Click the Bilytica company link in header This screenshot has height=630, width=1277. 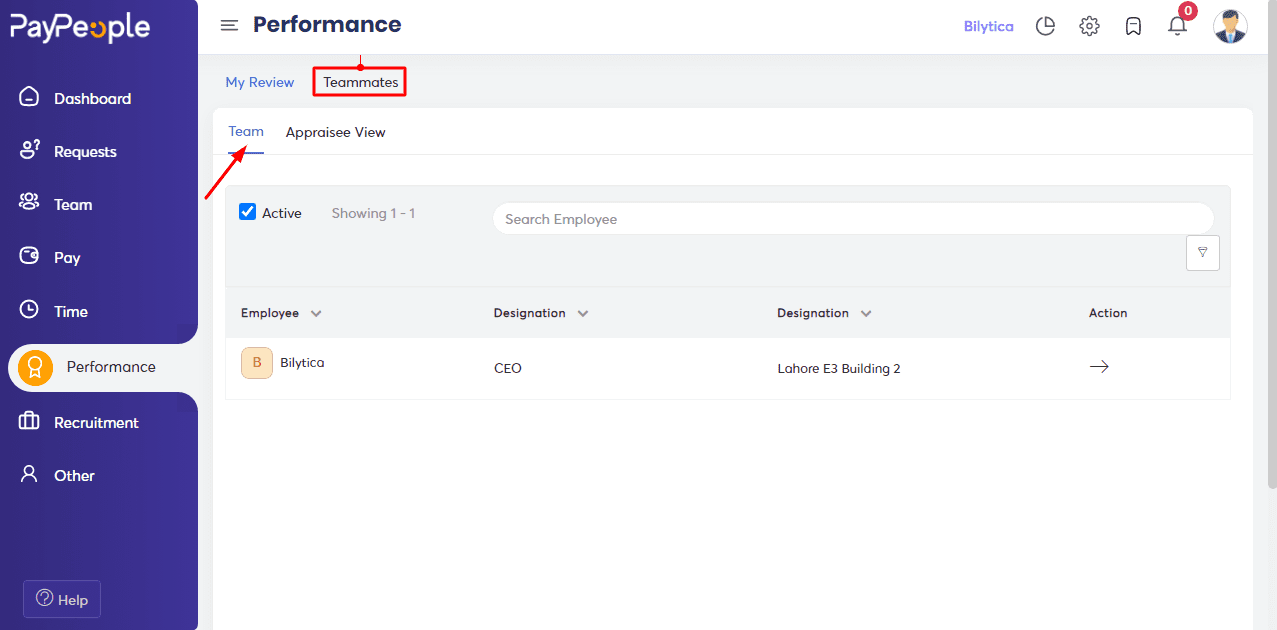pyautogui.click(x=989, y=27)
